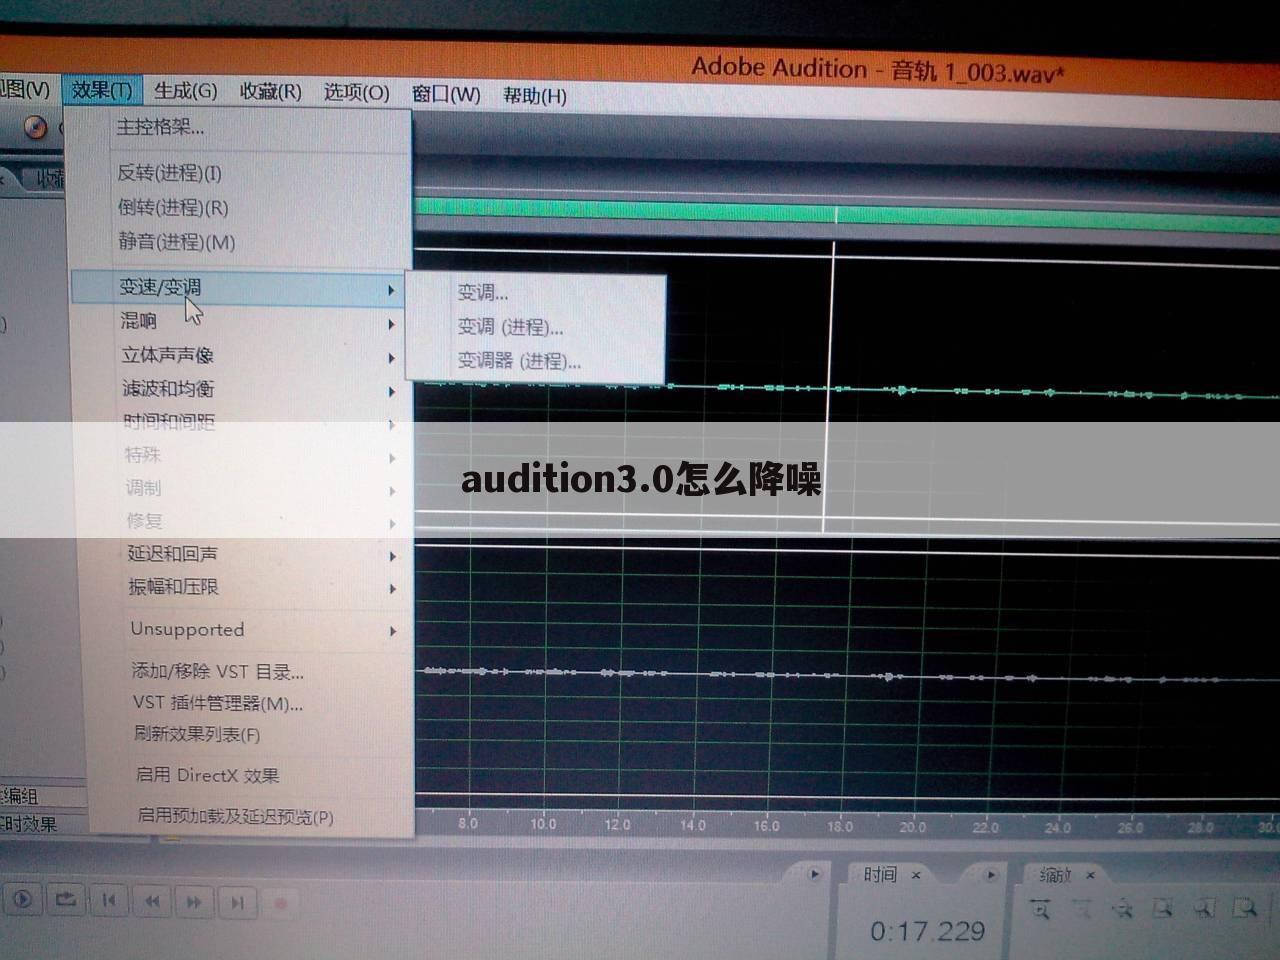This screenshot has height=960, width=1280.
Task: Select the 时间 panel tab
Action: [880, 874]
